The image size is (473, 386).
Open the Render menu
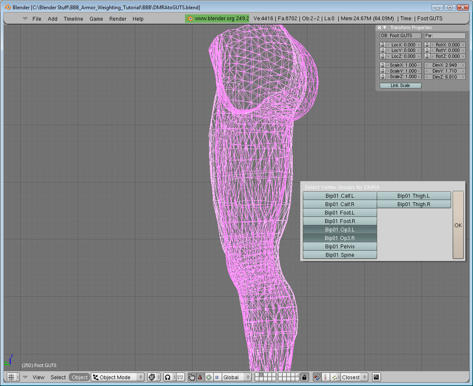[x=118, y=19]
